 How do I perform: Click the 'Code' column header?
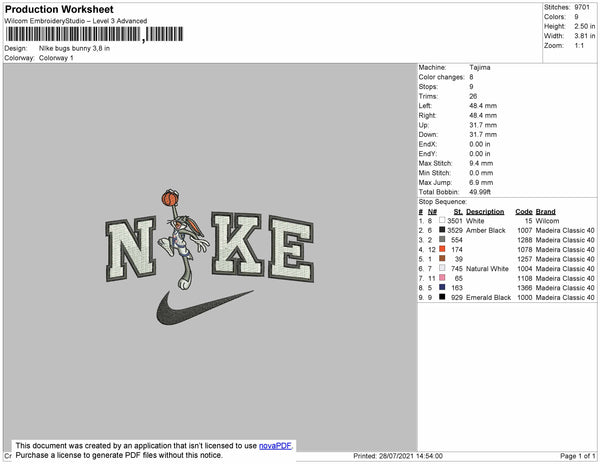[x=523, y=212]
